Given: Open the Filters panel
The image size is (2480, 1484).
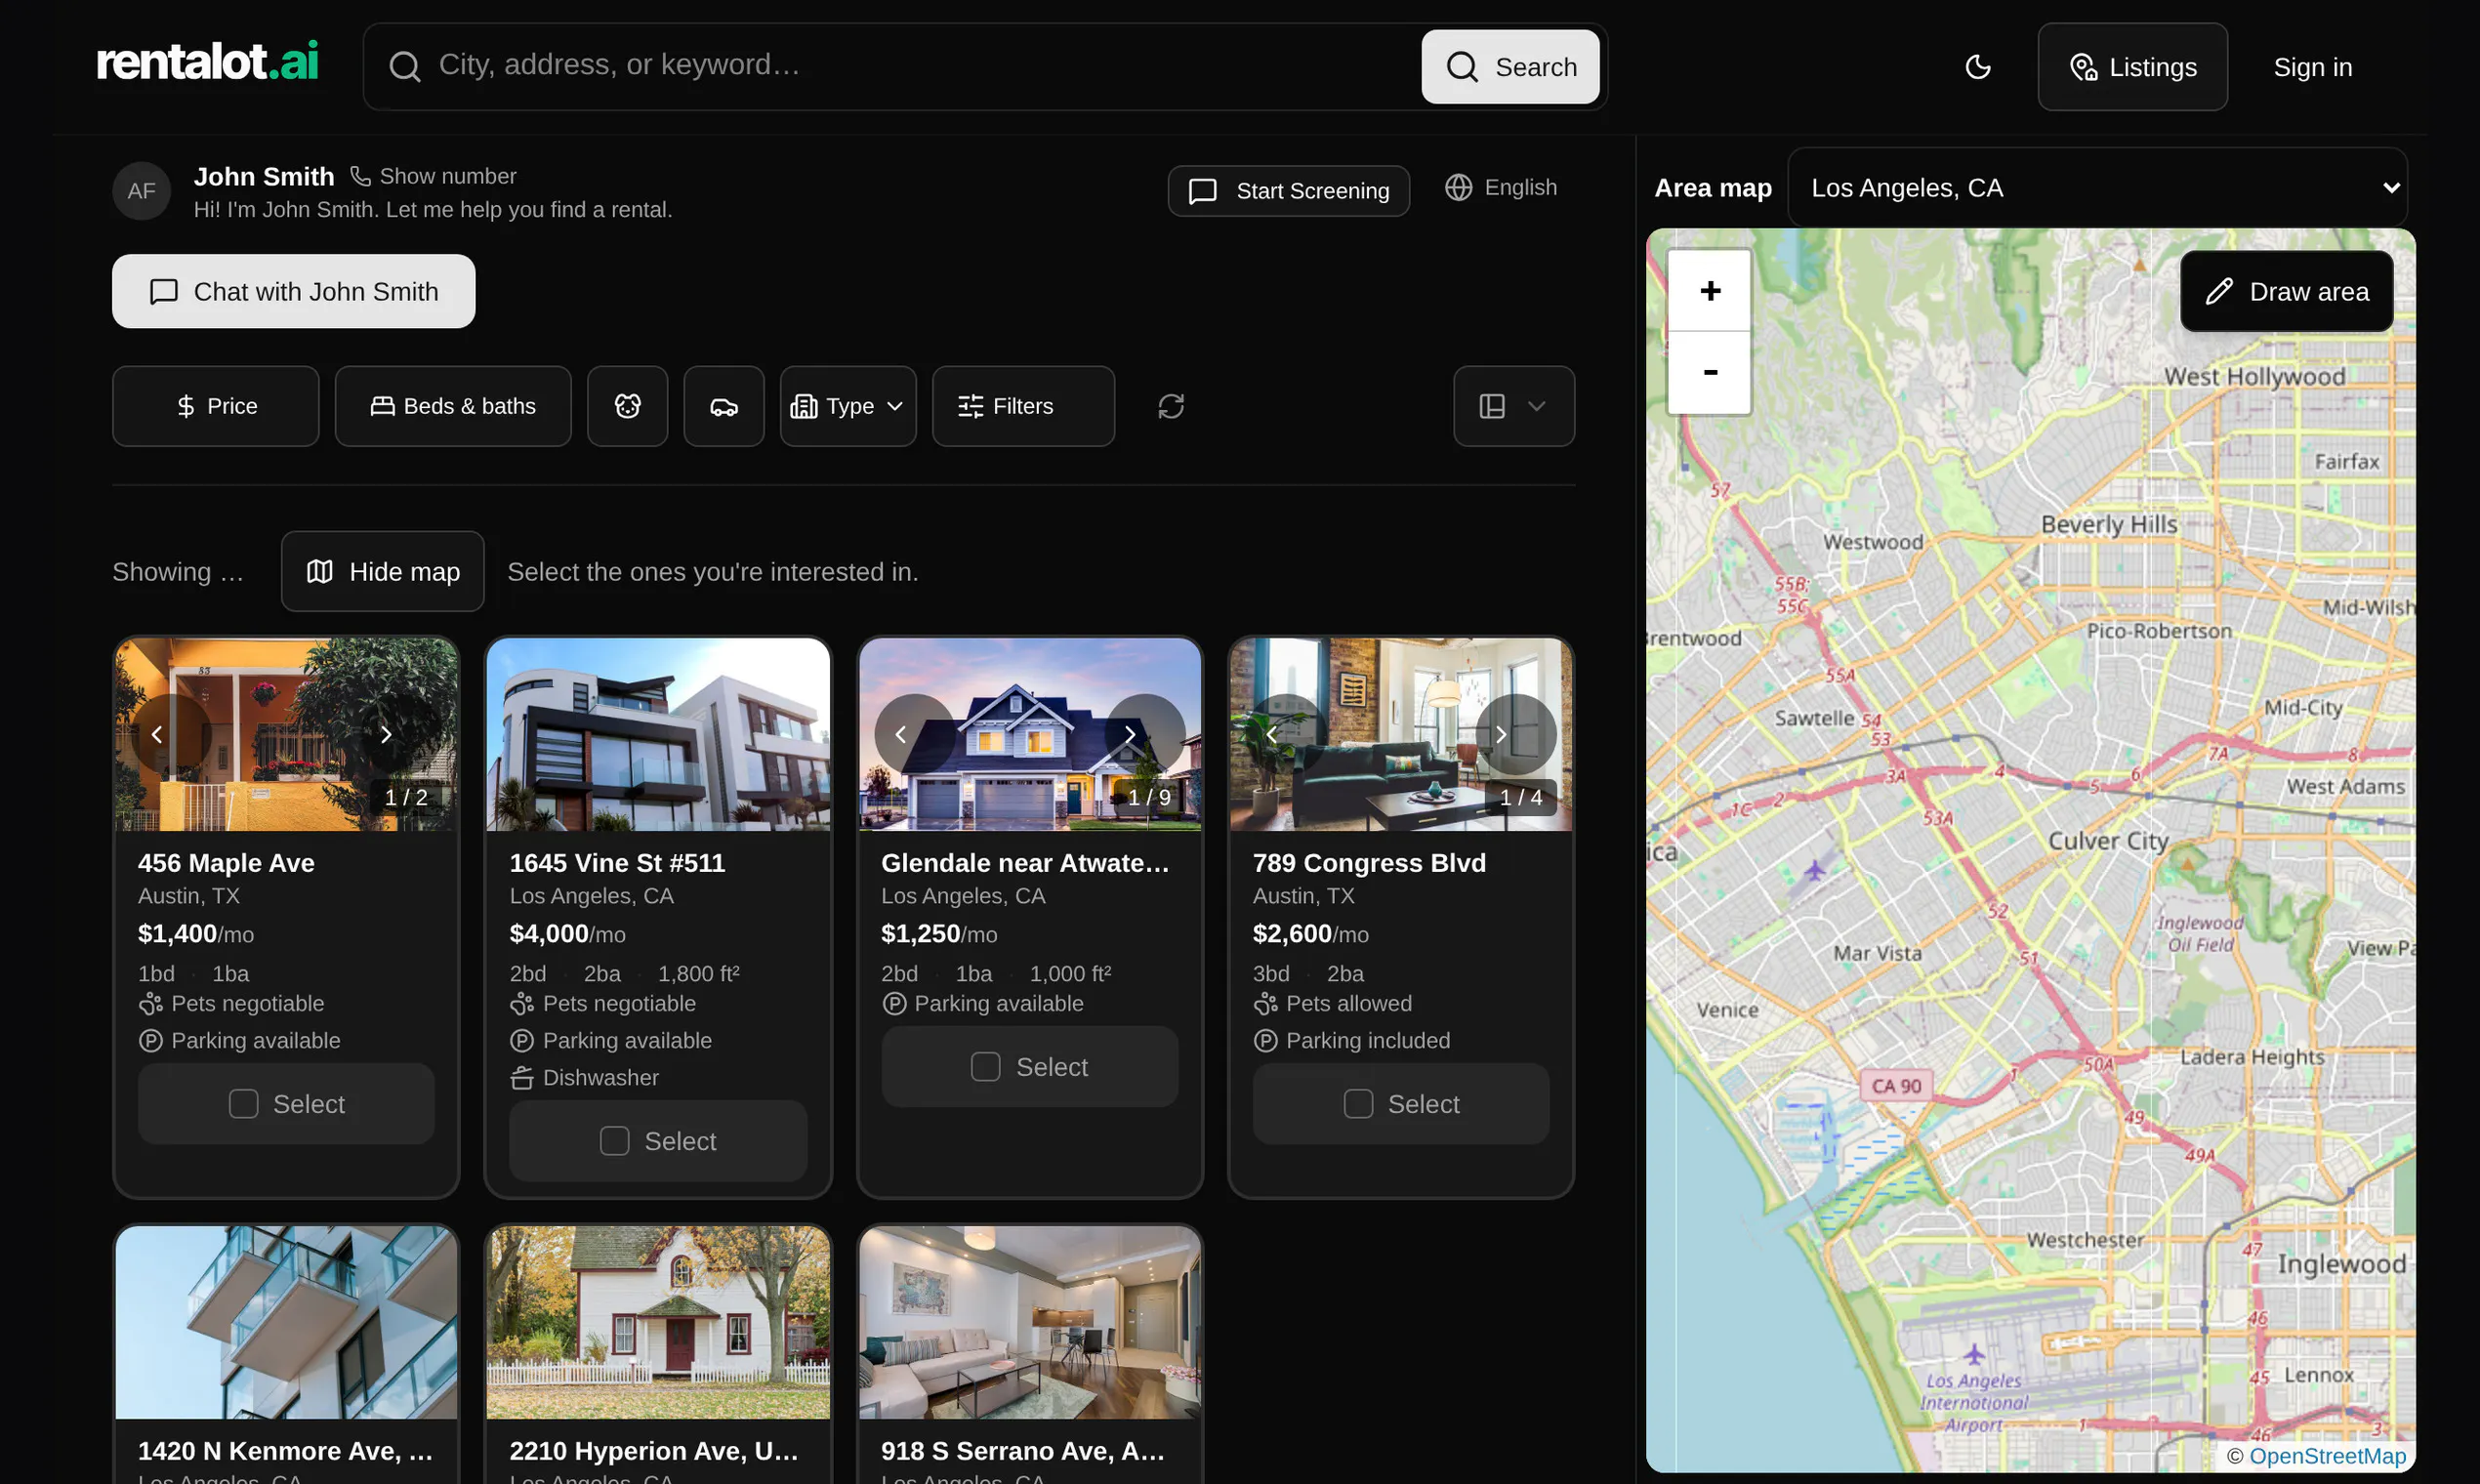Looking at the screenshot, I should coord(1023,406).
